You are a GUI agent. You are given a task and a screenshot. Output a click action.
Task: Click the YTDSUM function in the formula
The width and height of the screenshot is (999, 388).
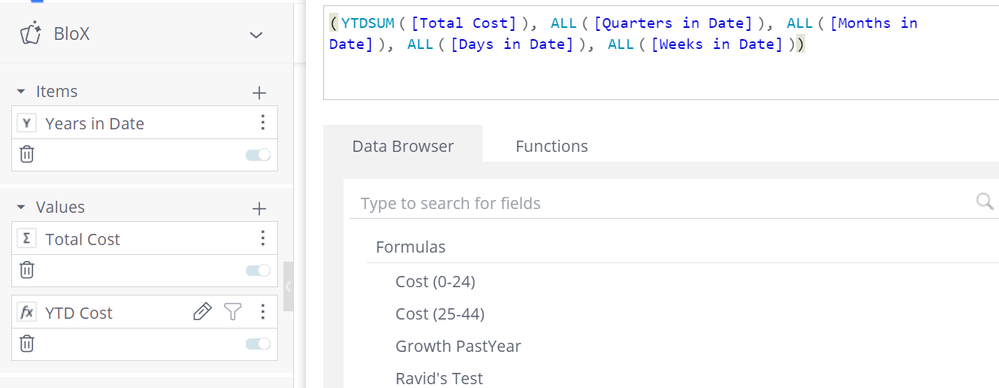coord(368,24)
